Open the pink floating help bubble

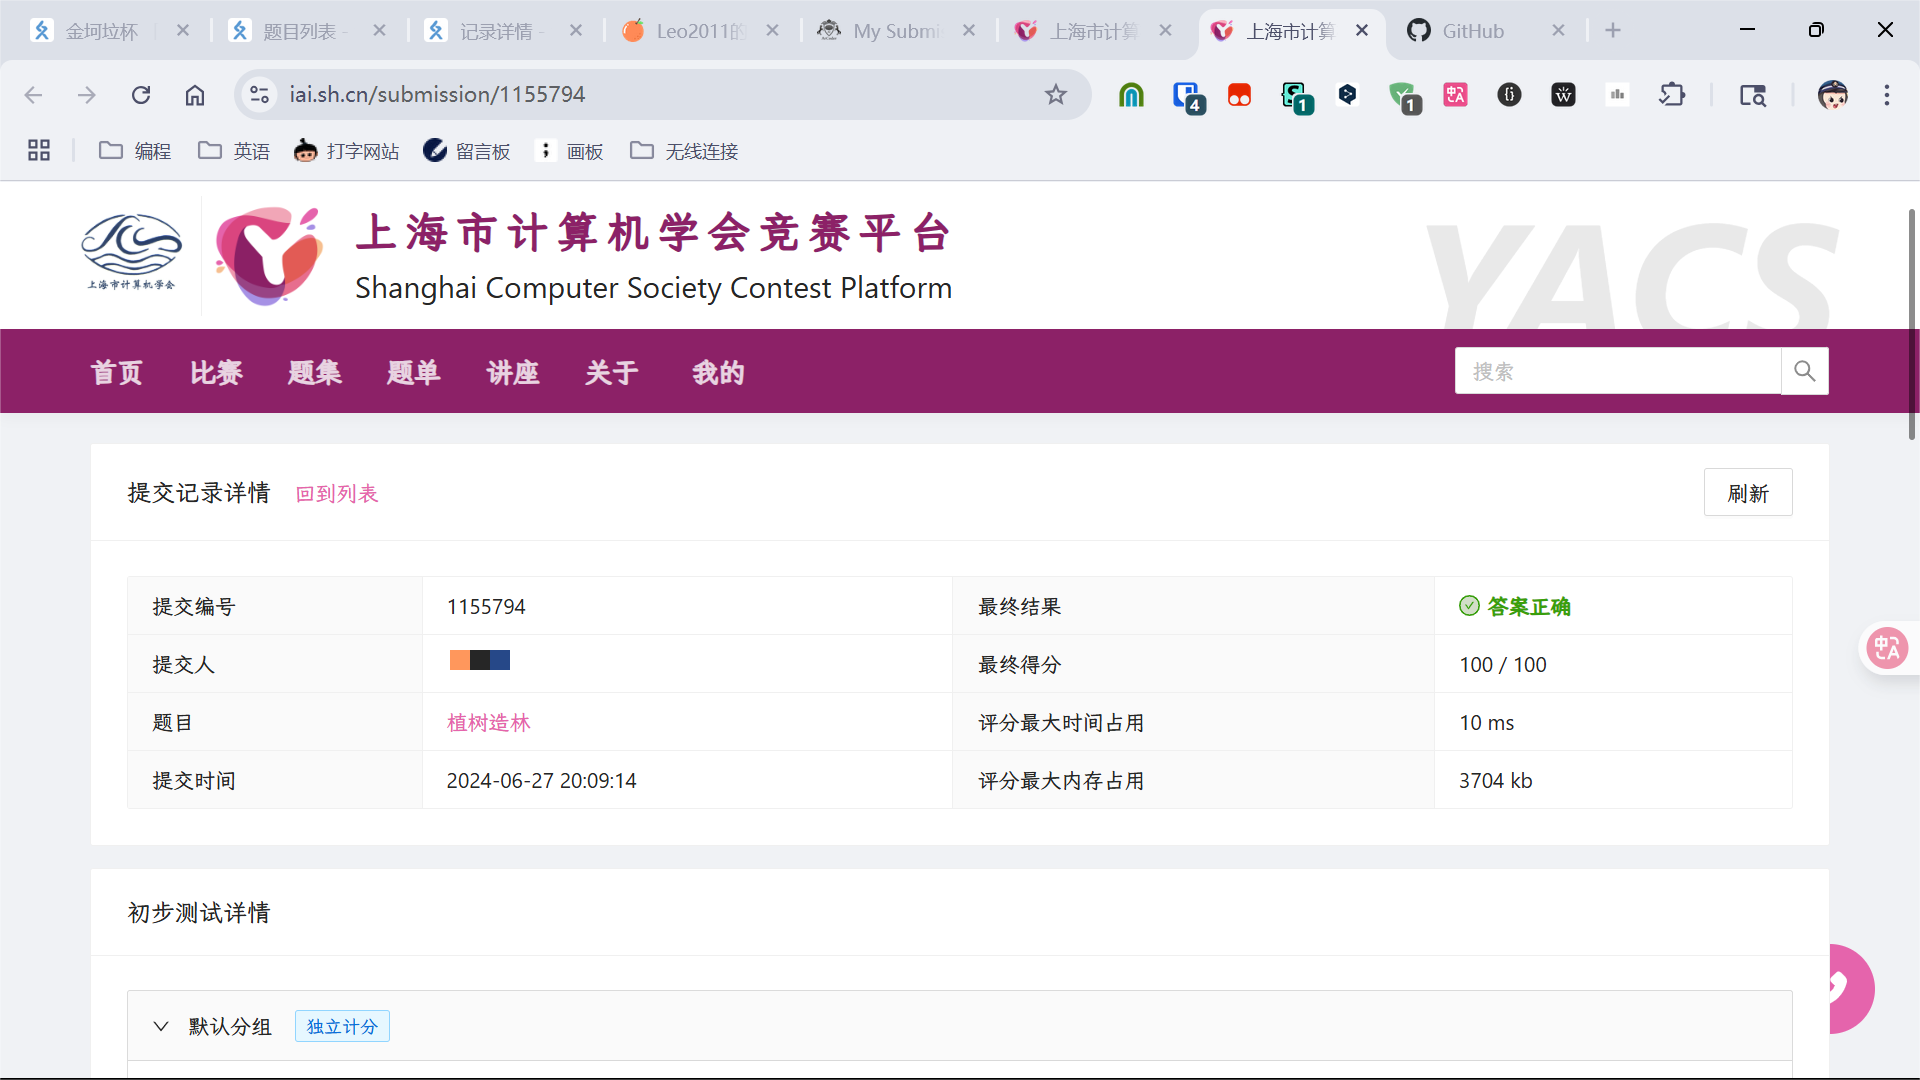(x=1850, y=989)
